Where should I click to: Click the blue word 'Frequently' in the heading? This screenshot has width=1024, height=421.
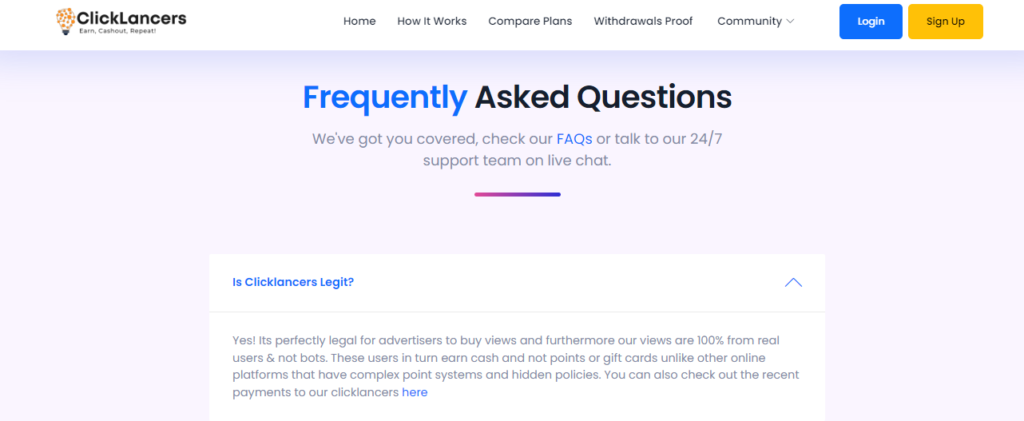(x=385, y=97)
